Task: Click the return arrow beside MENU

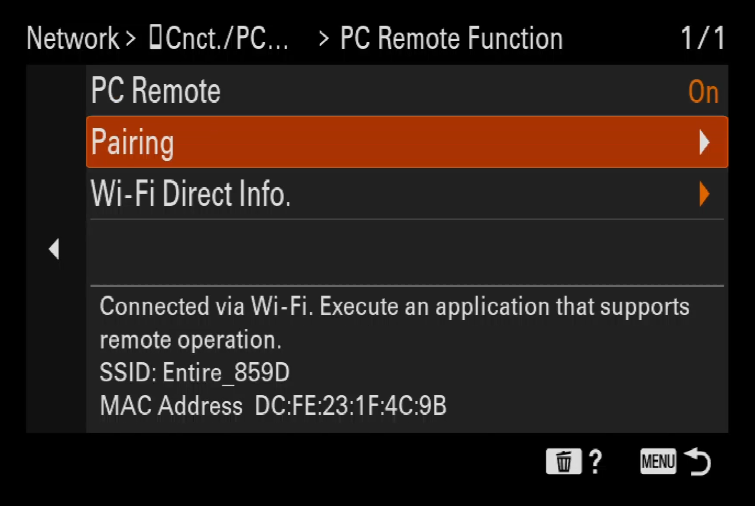Action: tap(698, 461)
